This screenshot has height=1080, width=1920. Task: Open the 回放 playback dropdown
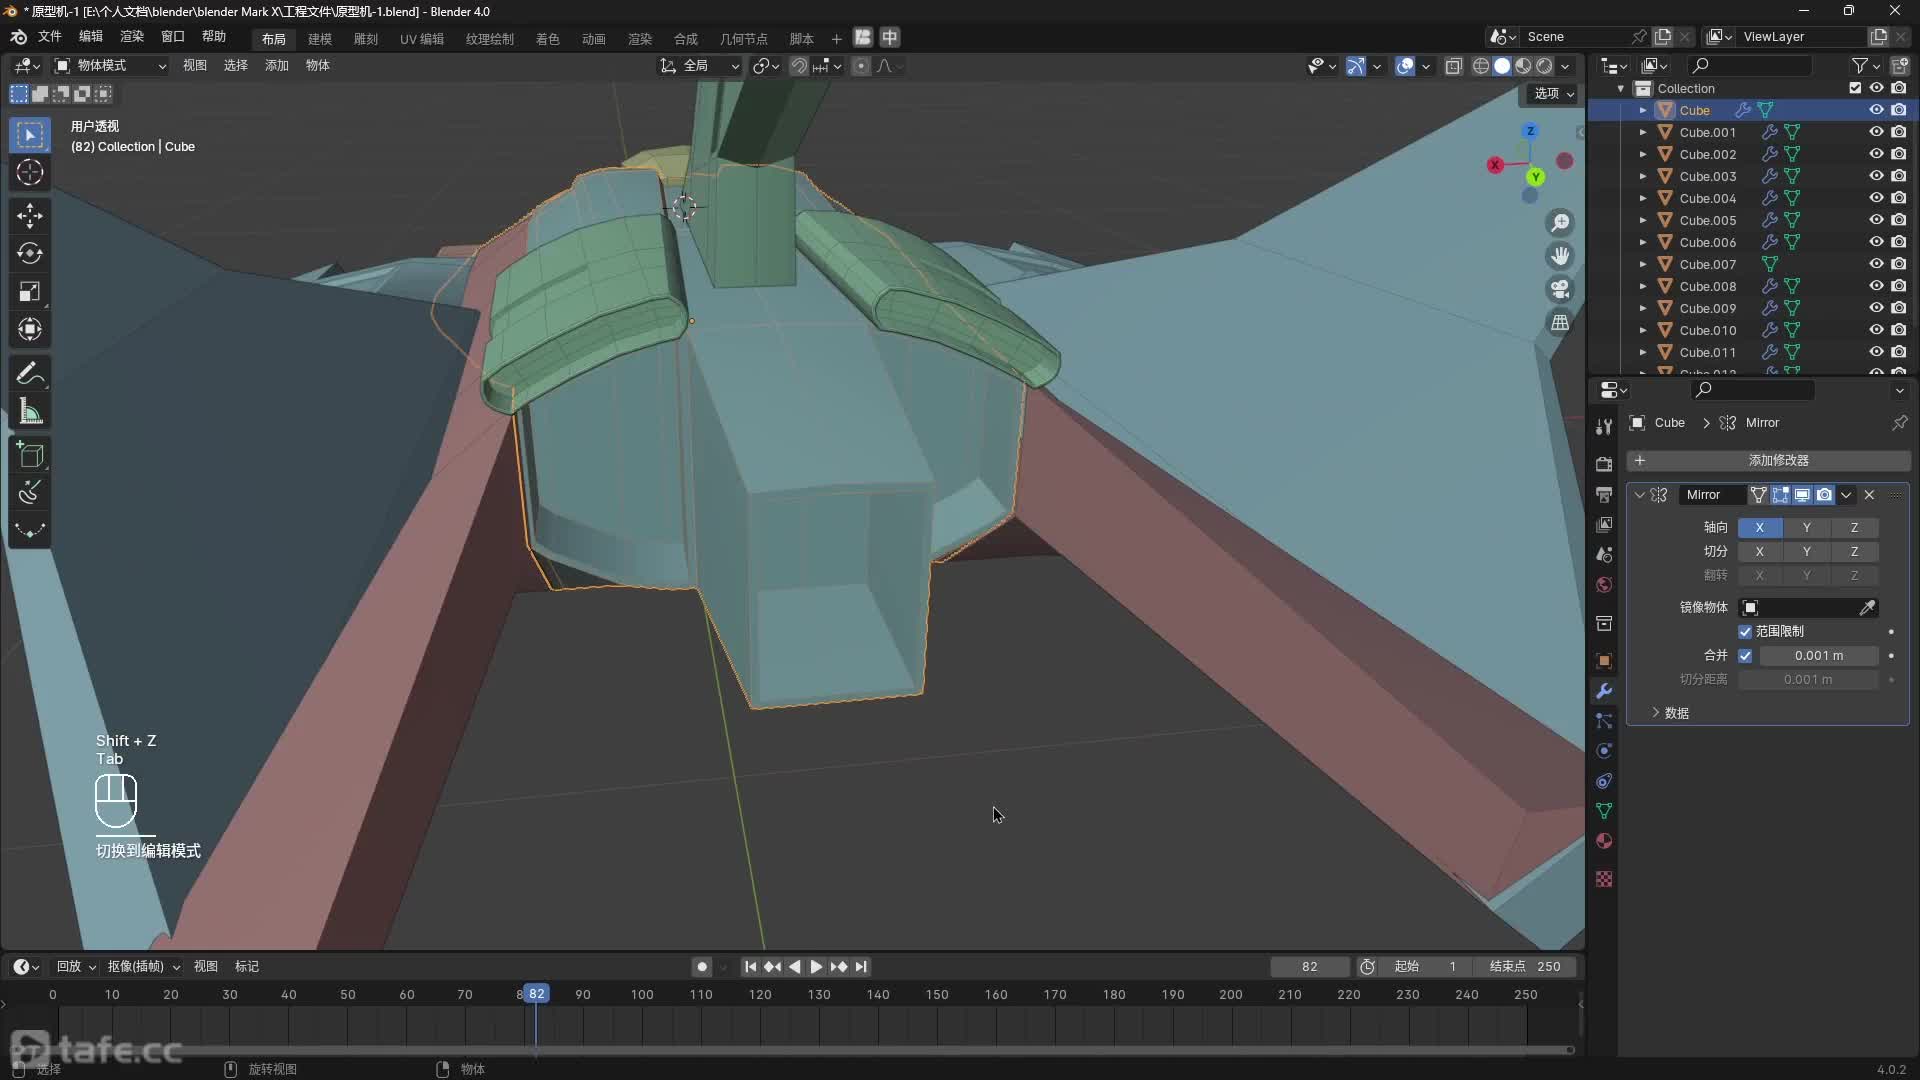(76, 967)
